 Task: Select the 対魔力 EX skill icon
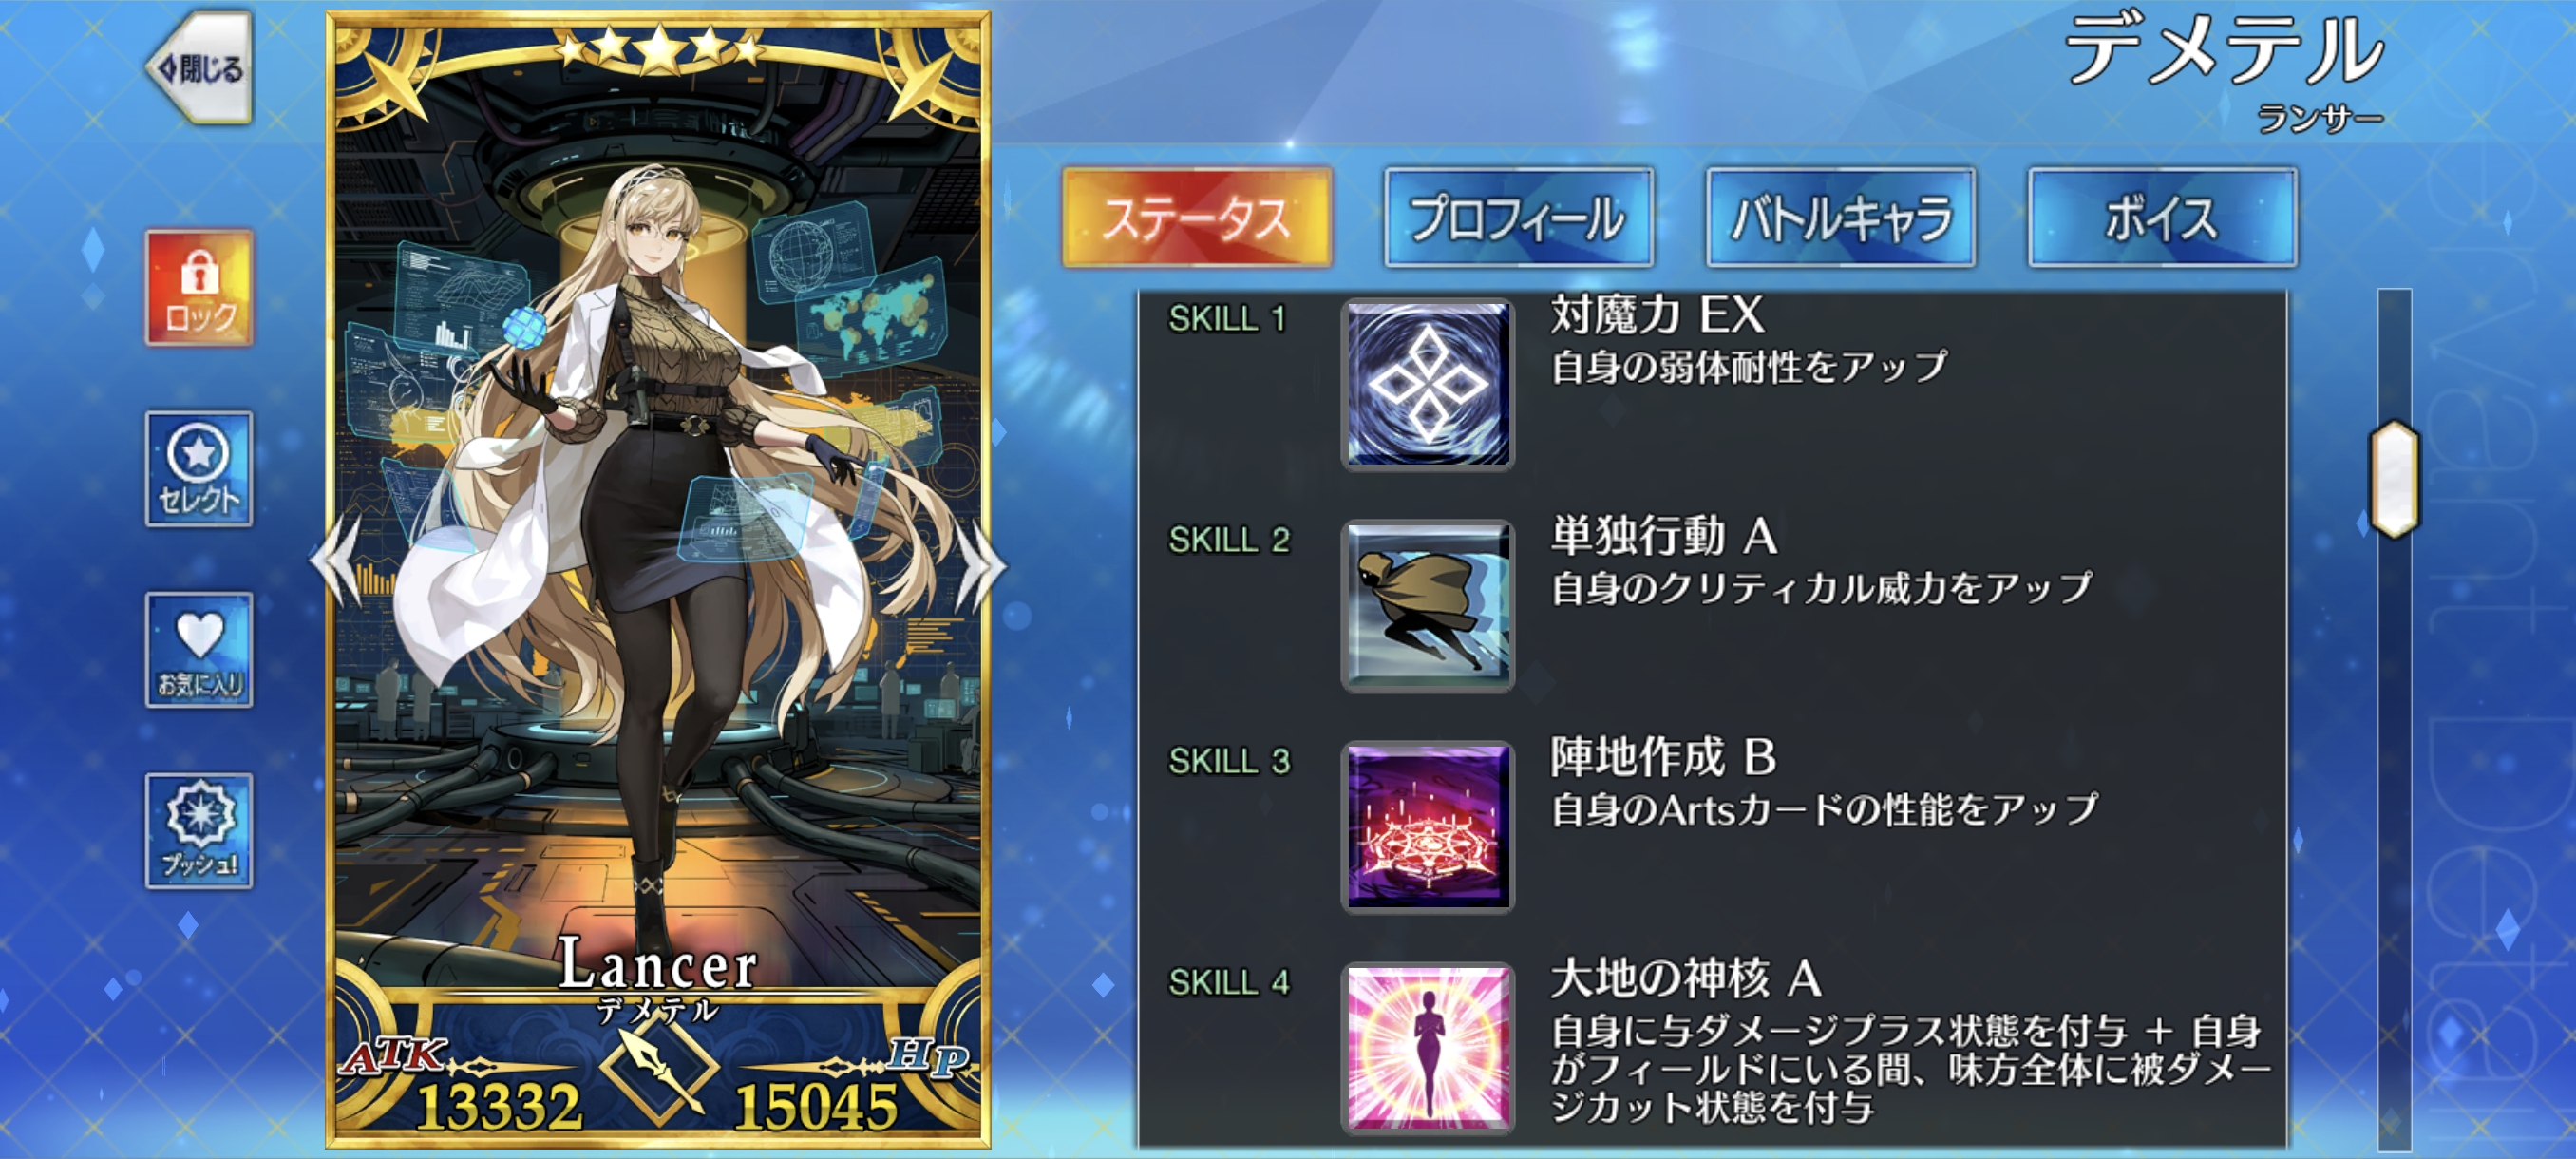(1428, 385)
